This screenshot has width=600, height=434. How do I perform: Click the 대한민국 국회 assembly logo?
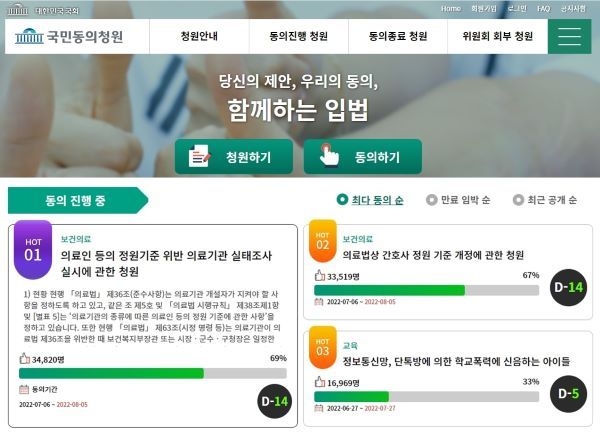(18, 10)
